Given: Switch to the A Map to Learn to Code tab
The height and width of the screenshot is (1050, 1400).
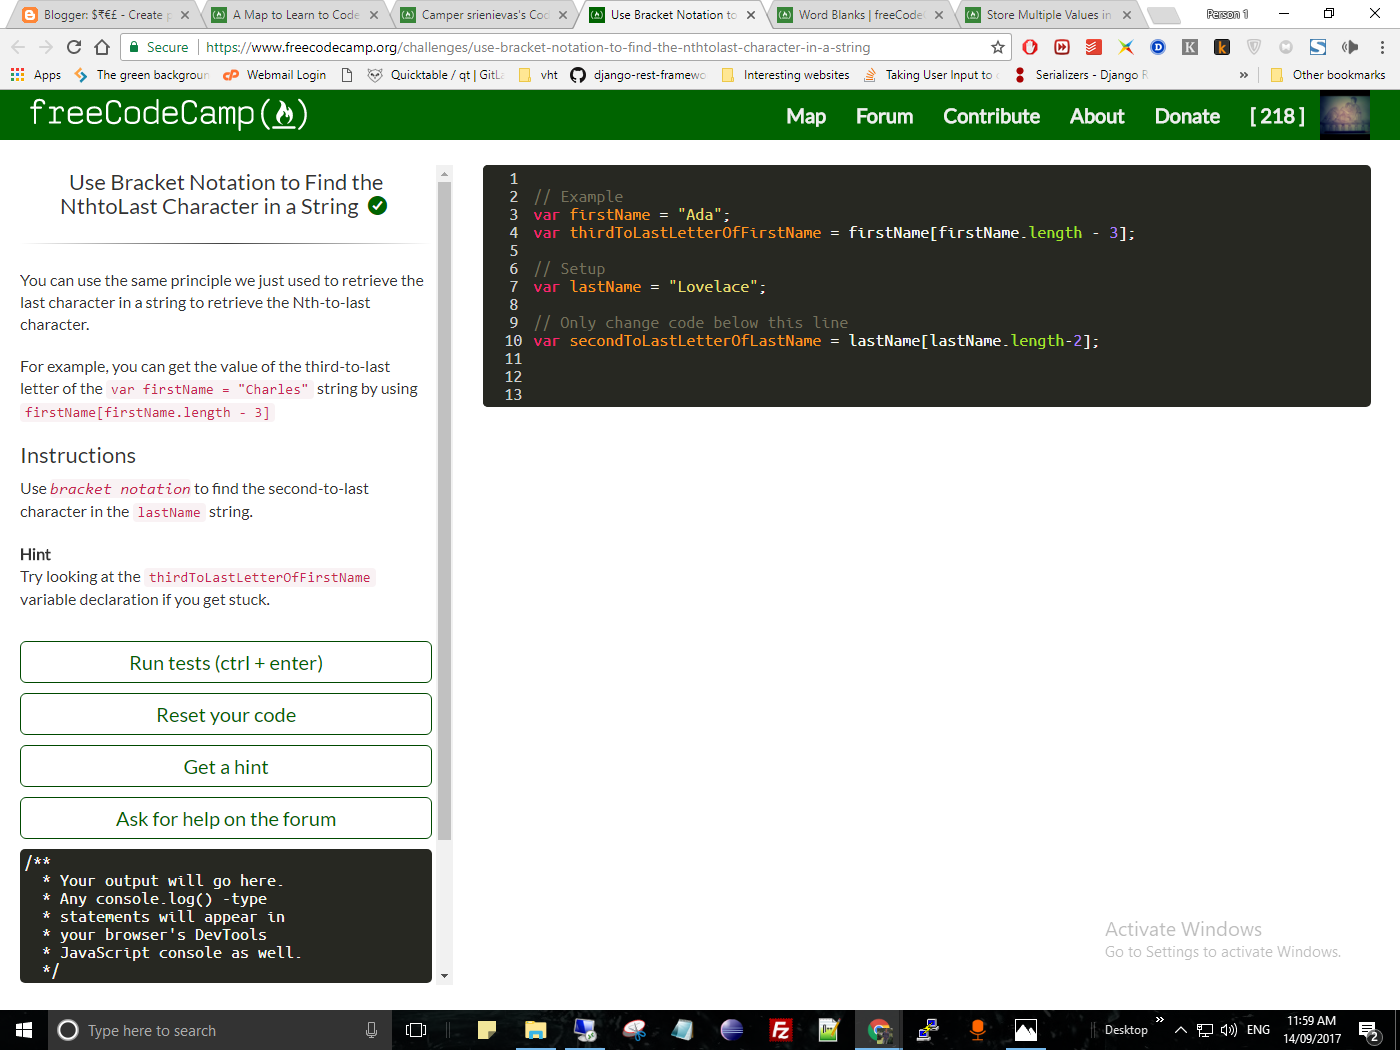Looking at the screenshot, I should point(292,15).
